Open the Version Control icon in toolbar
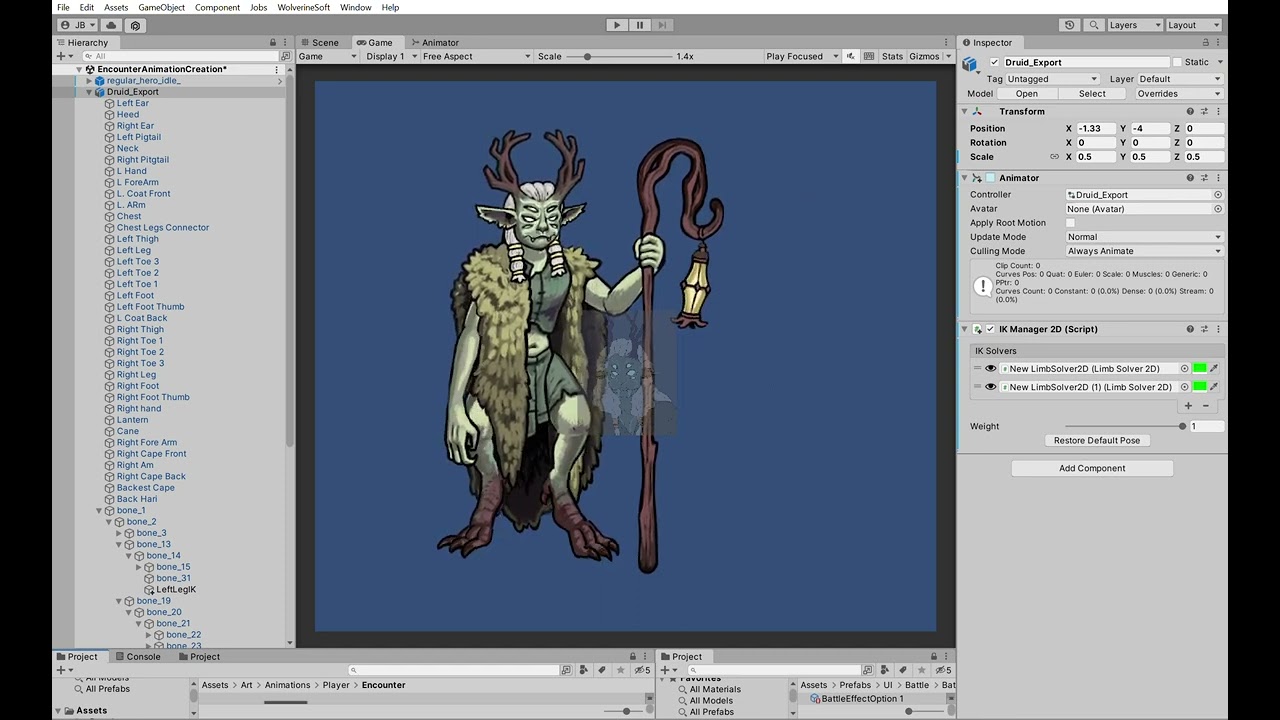The width and height of the screenshot is (1280, 720). pyautogui.click(x=136, y=25)
